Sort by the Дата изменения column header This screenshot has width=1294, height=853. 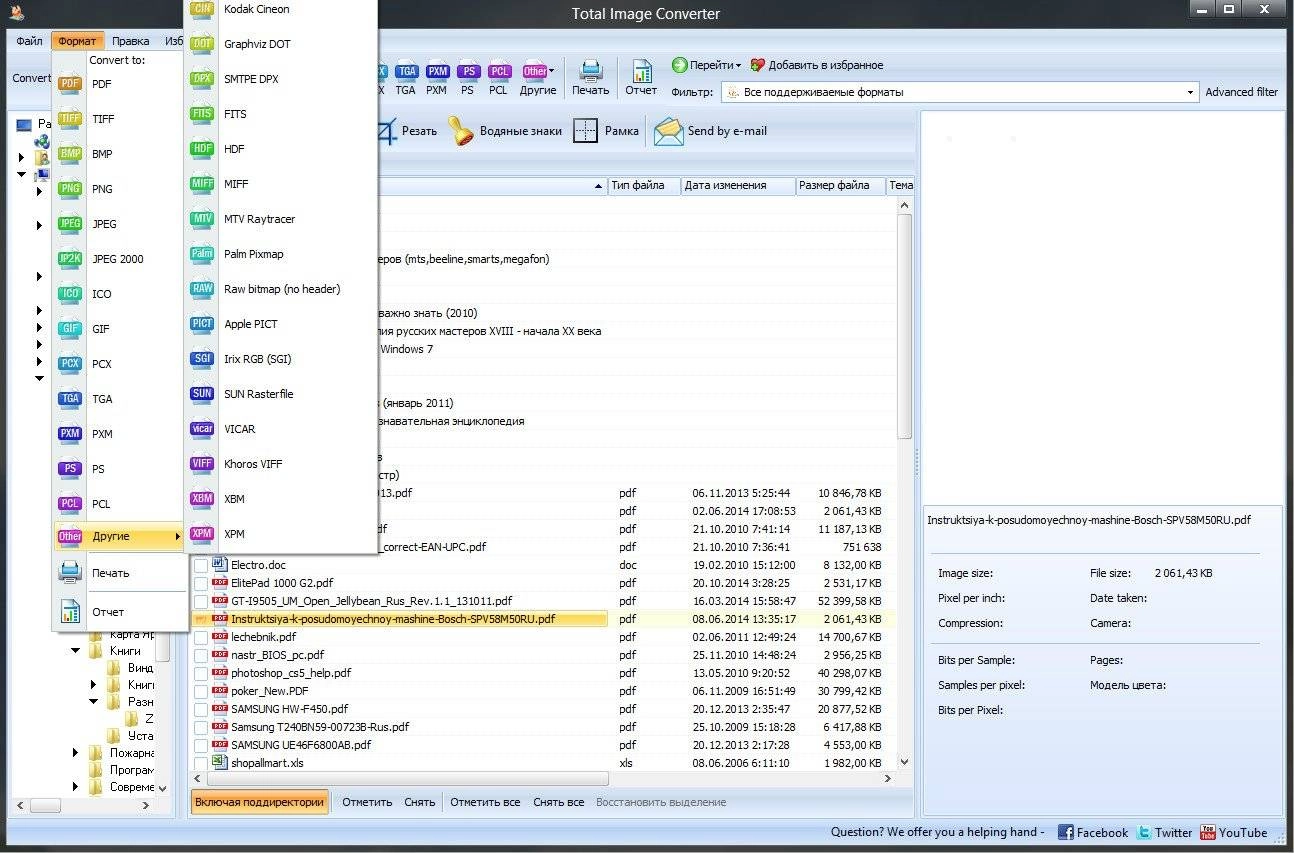(x=738, y=185)
